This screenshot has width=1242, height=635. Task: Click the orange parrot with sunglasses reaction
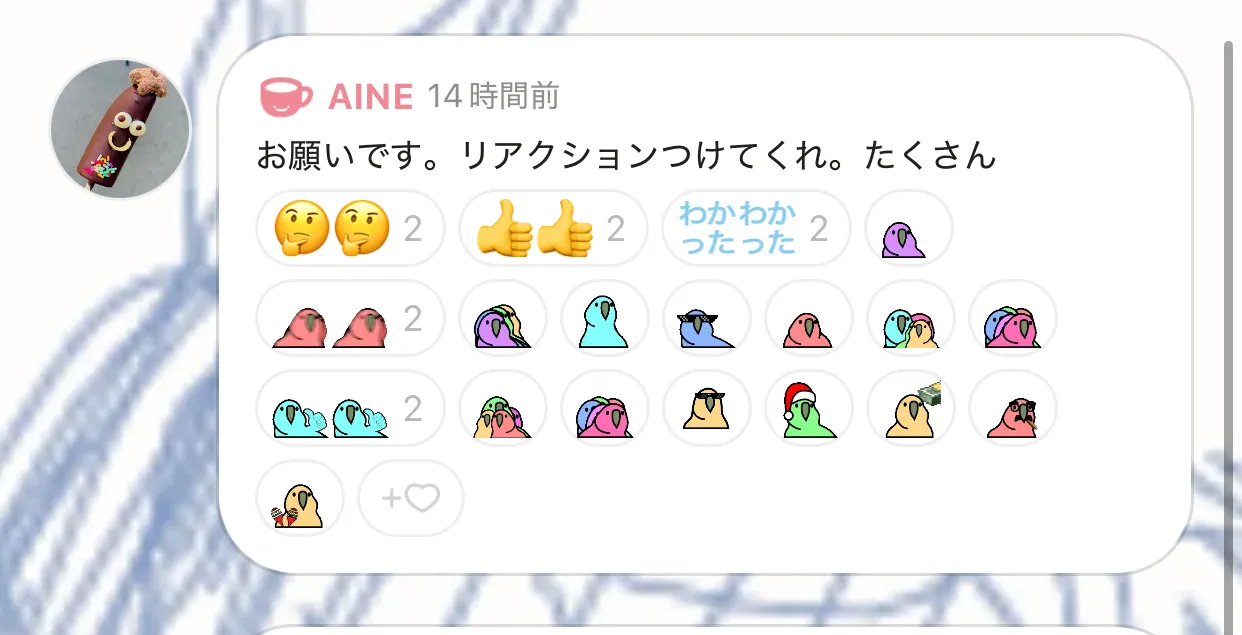[x=706, y=408]
